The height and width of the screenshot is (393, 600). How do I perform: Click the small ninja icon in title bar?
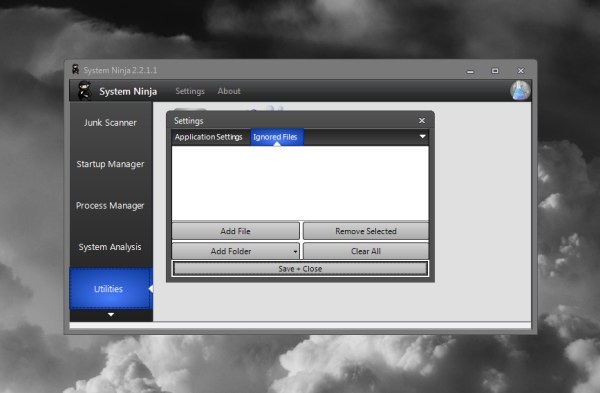[x=75, y=70]
